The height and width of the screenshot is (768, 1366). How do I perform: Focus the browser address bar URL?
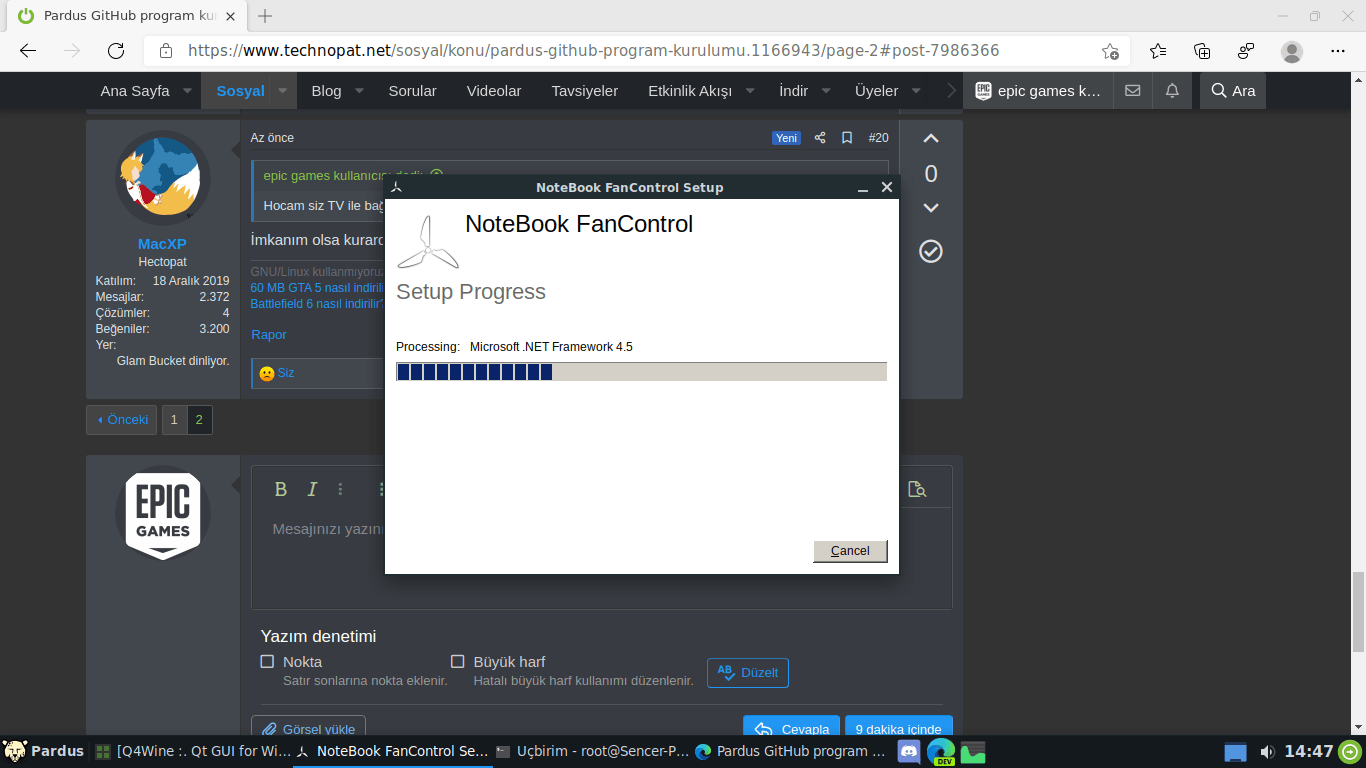click(593, 51)
